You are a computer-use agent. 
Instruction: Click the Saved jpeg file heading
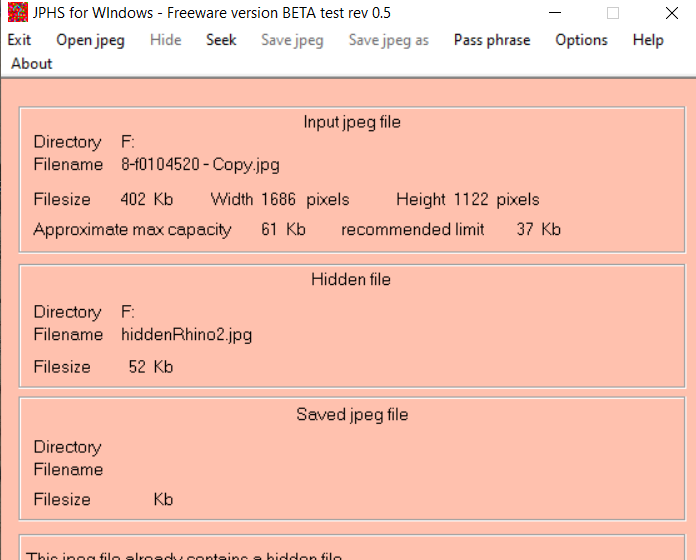[352, 414]
